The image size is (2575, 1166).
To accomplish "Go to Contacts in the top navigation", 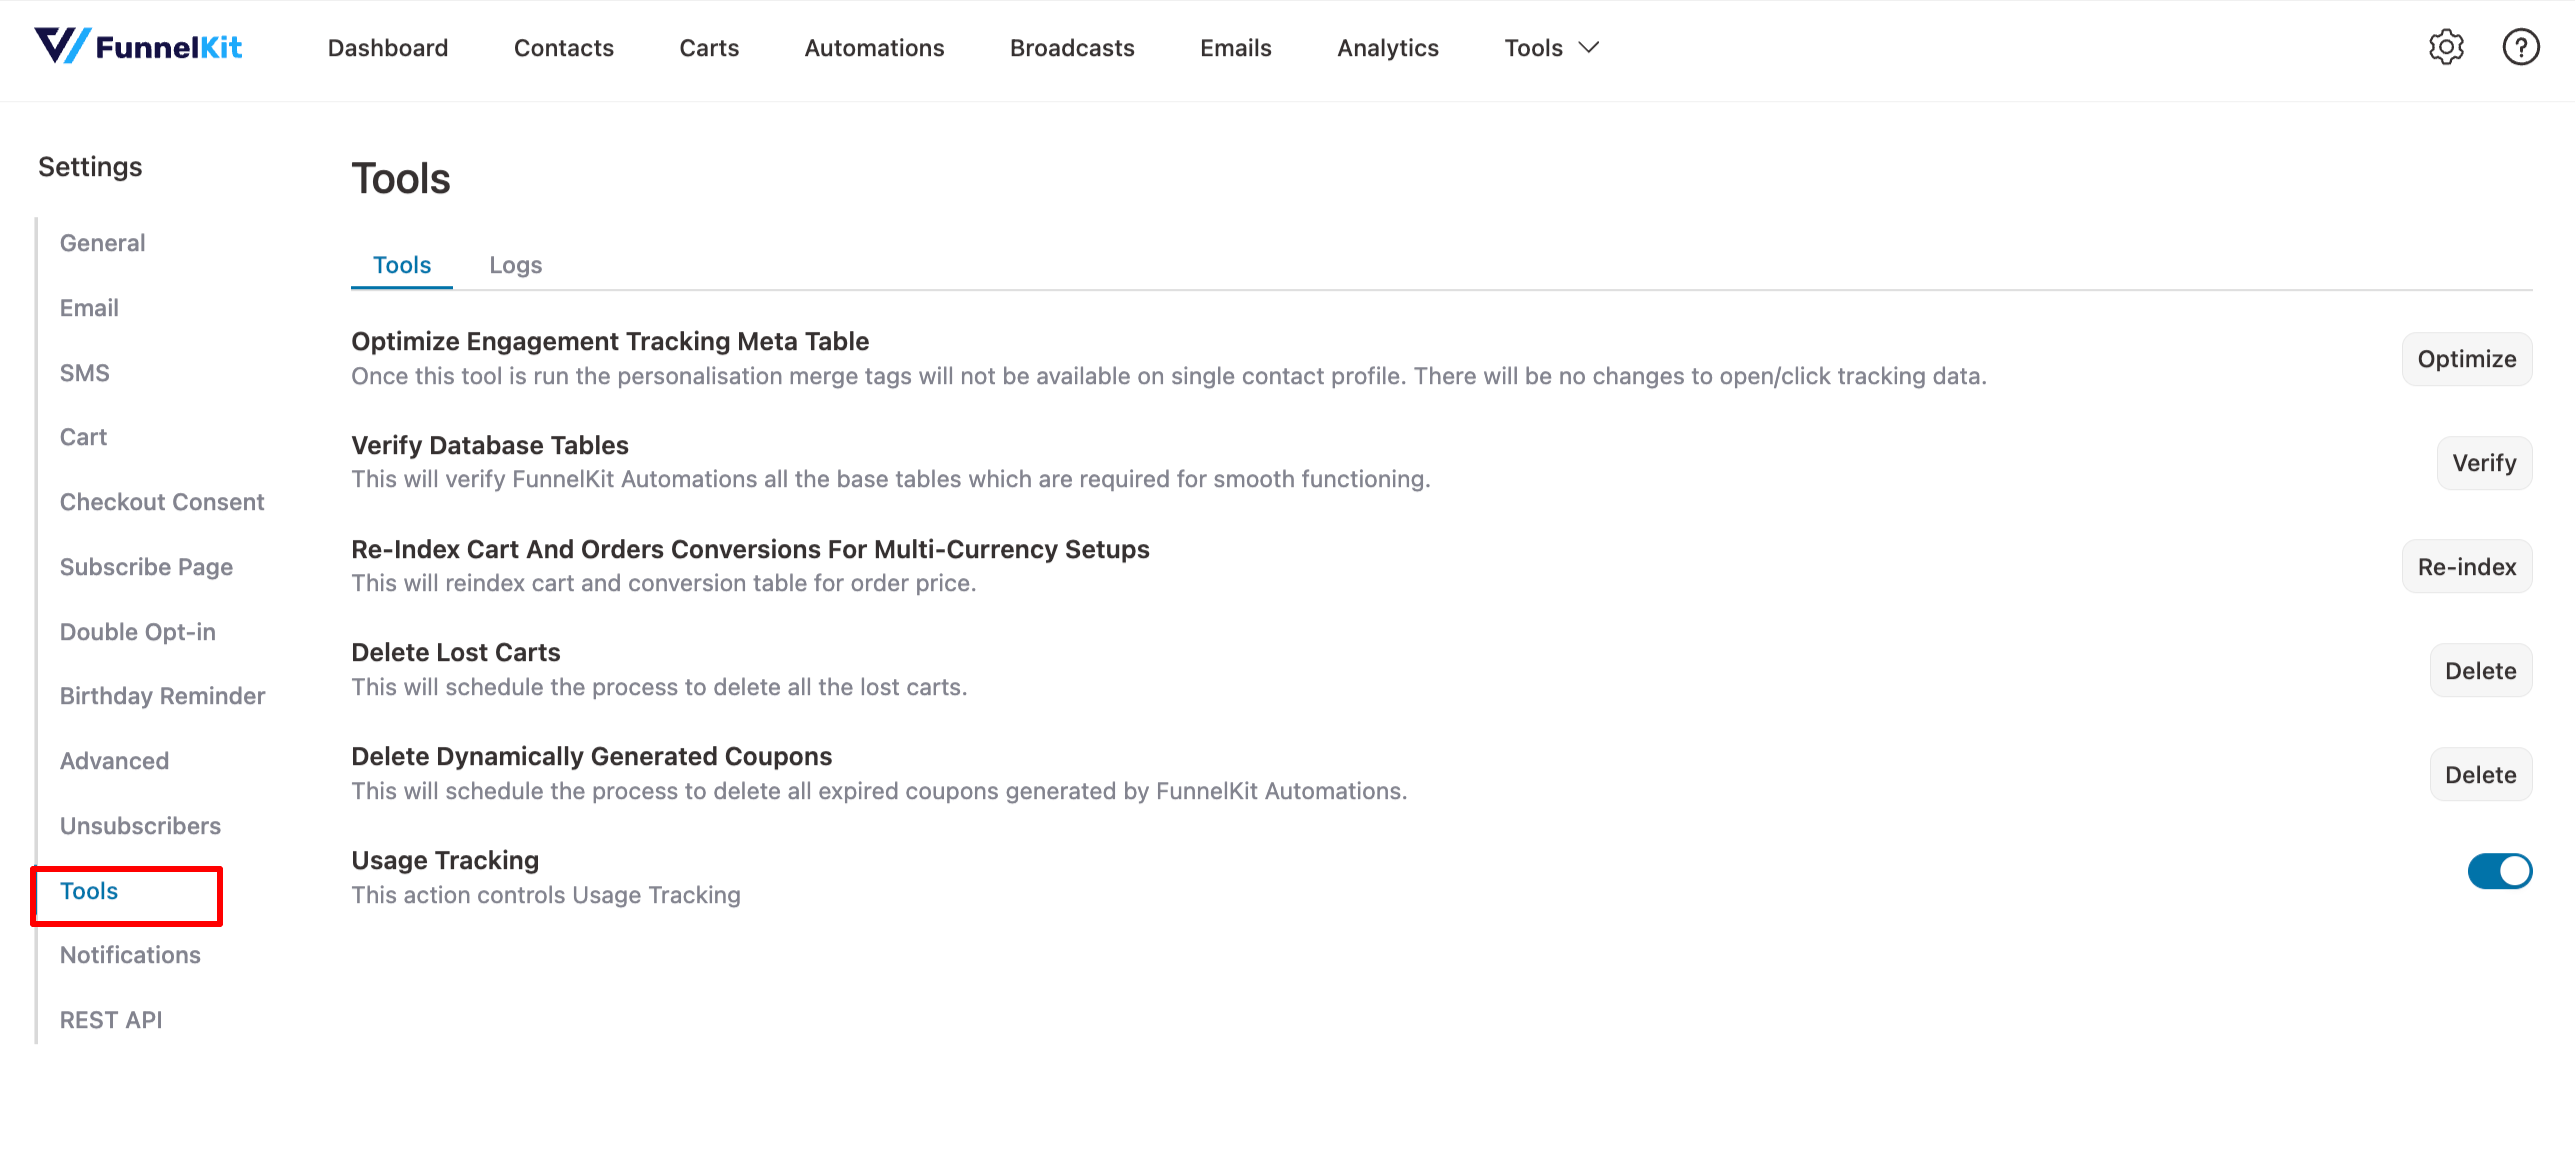I will 564,48.
